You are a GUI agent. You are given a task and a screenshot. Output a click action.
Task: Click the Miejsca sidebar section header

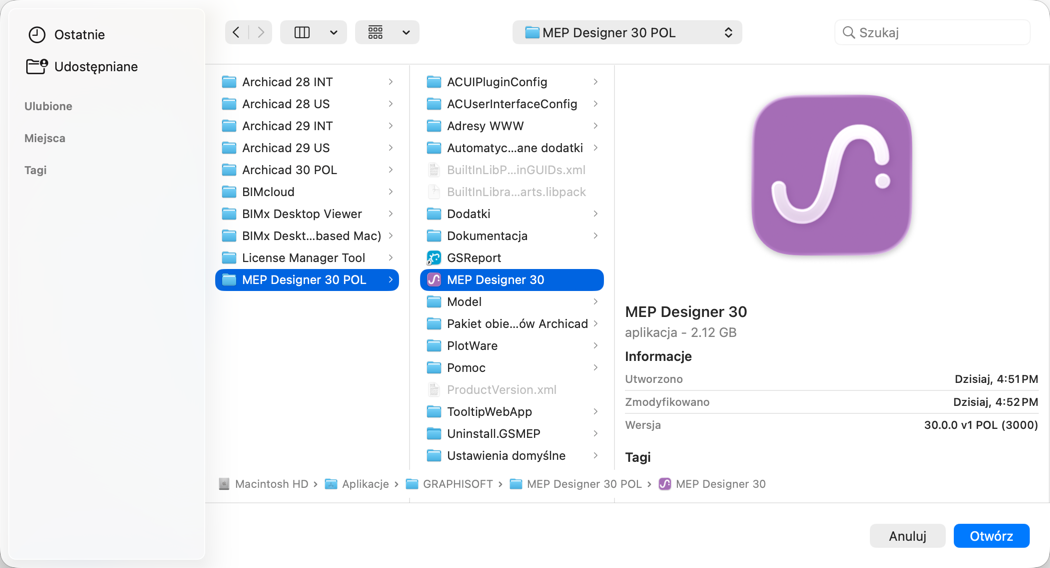pos(45,138)
